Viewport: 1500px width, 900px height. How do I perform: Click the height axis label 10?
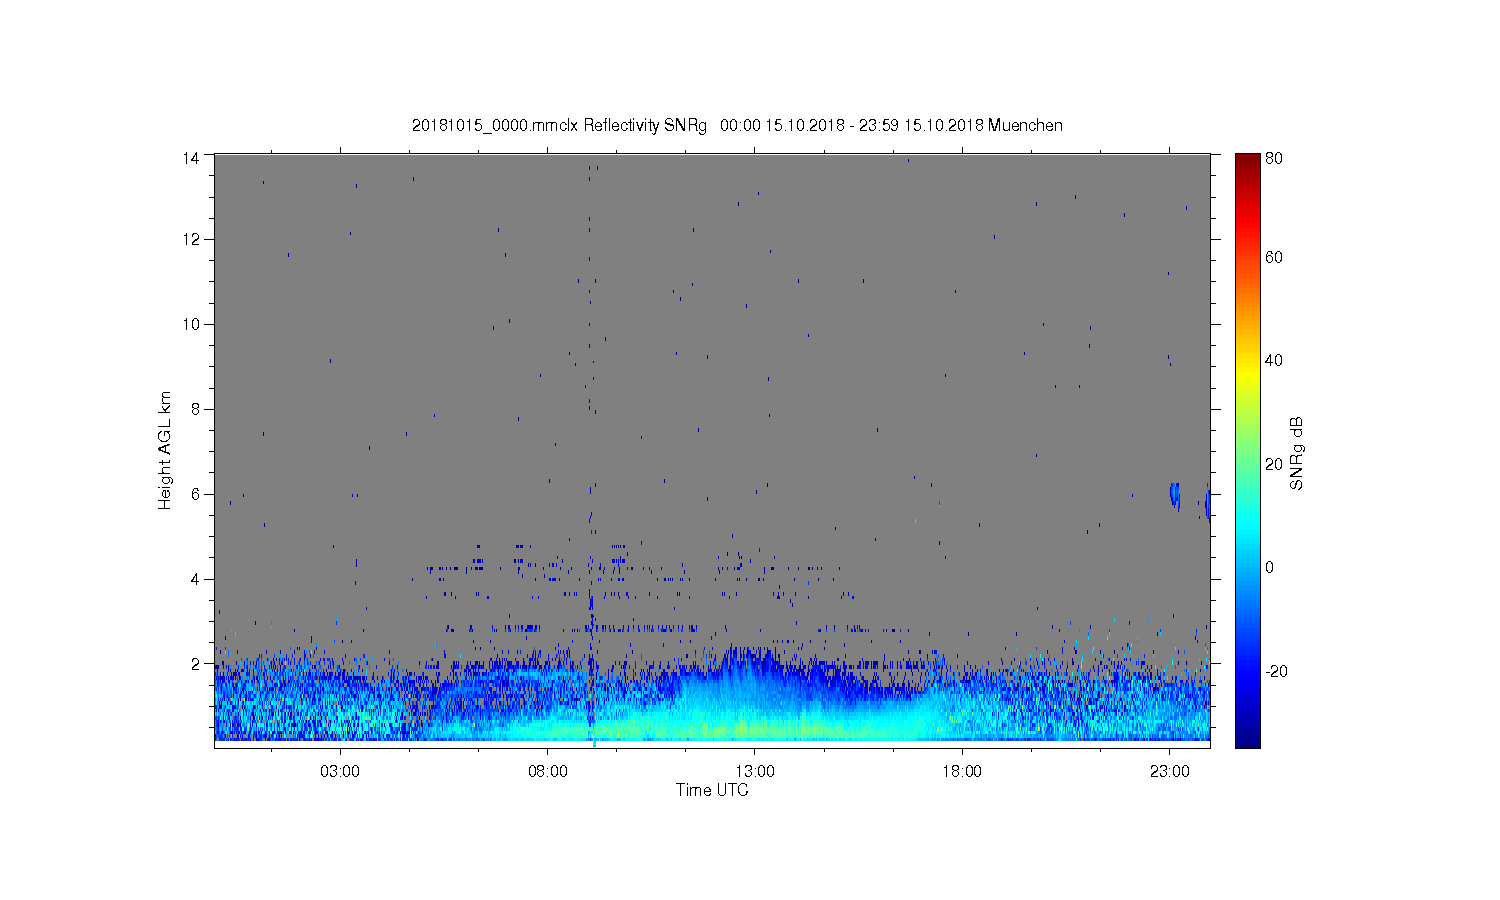(191, 324)
